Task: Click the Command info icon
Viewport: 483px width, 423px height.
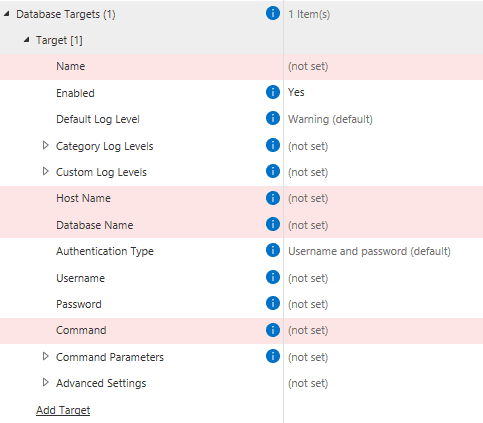Action: click(273, 330)
